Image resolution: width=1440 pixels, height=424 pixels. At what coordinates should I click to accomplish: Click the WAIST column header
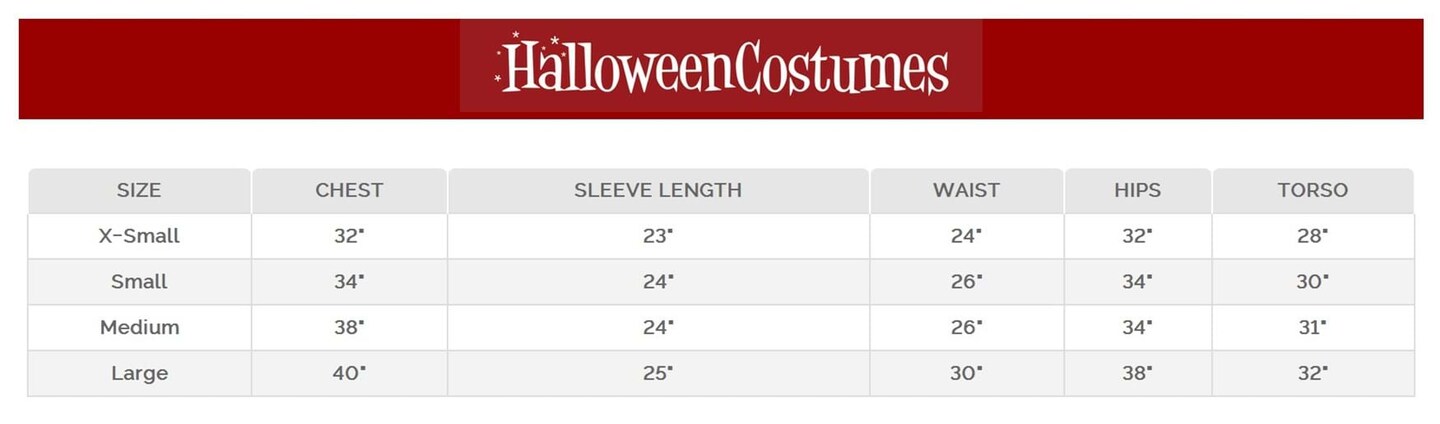click(x=966, y=190)
